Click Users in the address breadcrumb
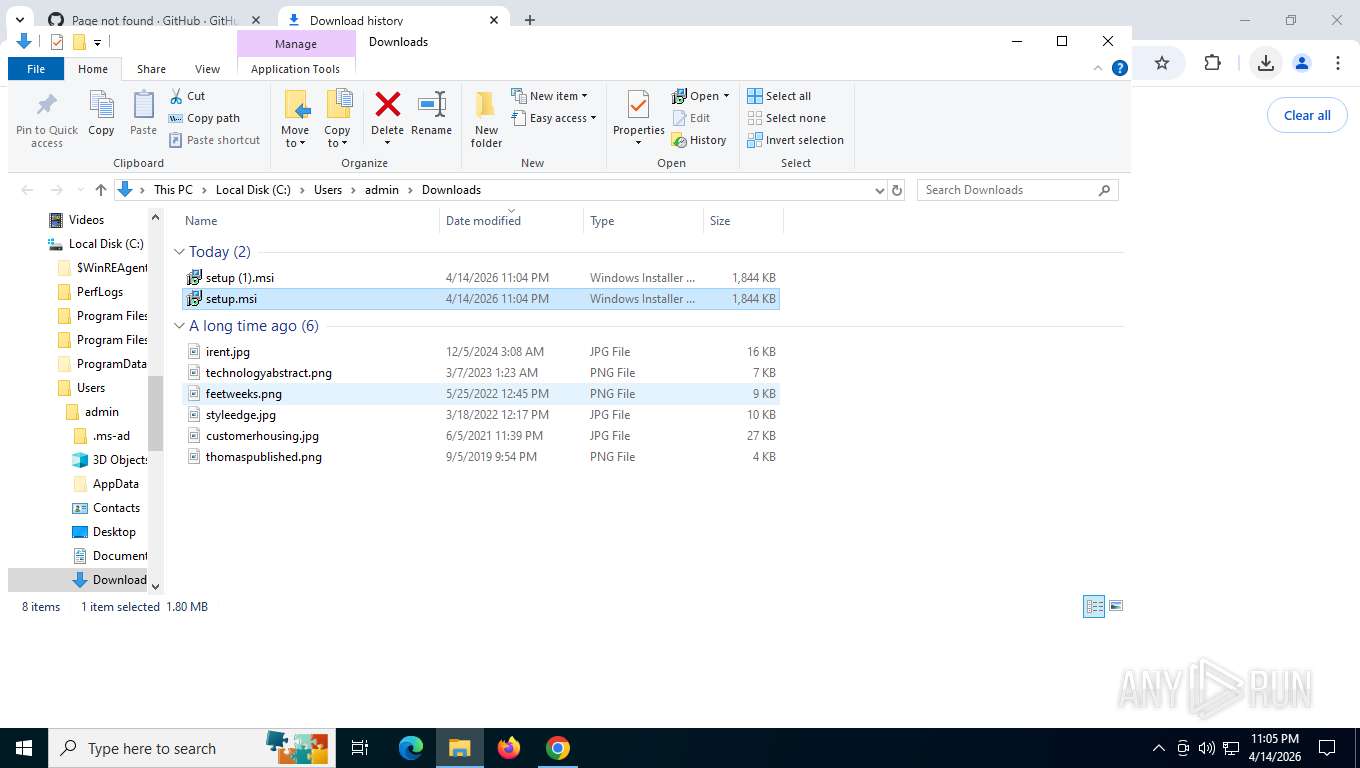 click(328, 190)
